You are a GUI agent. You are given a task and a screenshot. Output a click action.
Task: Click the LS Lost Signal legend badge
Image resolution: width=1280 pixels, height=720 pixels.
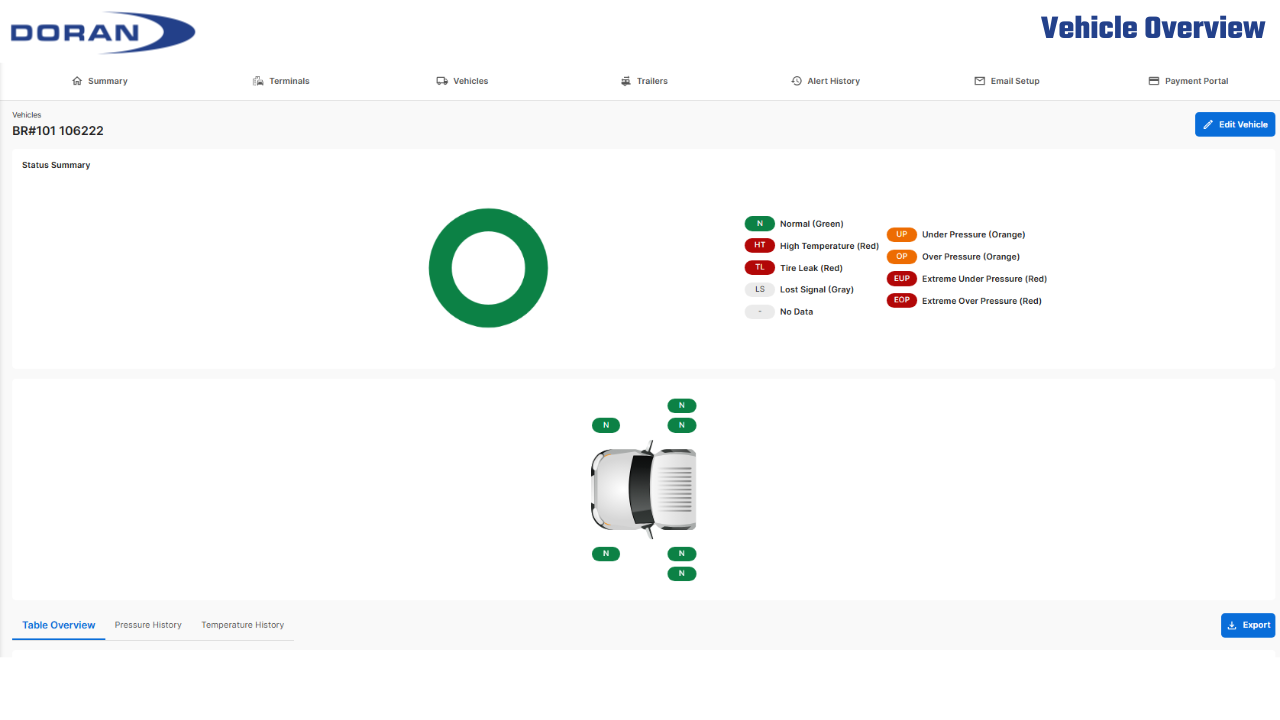[x=760, y=290]
